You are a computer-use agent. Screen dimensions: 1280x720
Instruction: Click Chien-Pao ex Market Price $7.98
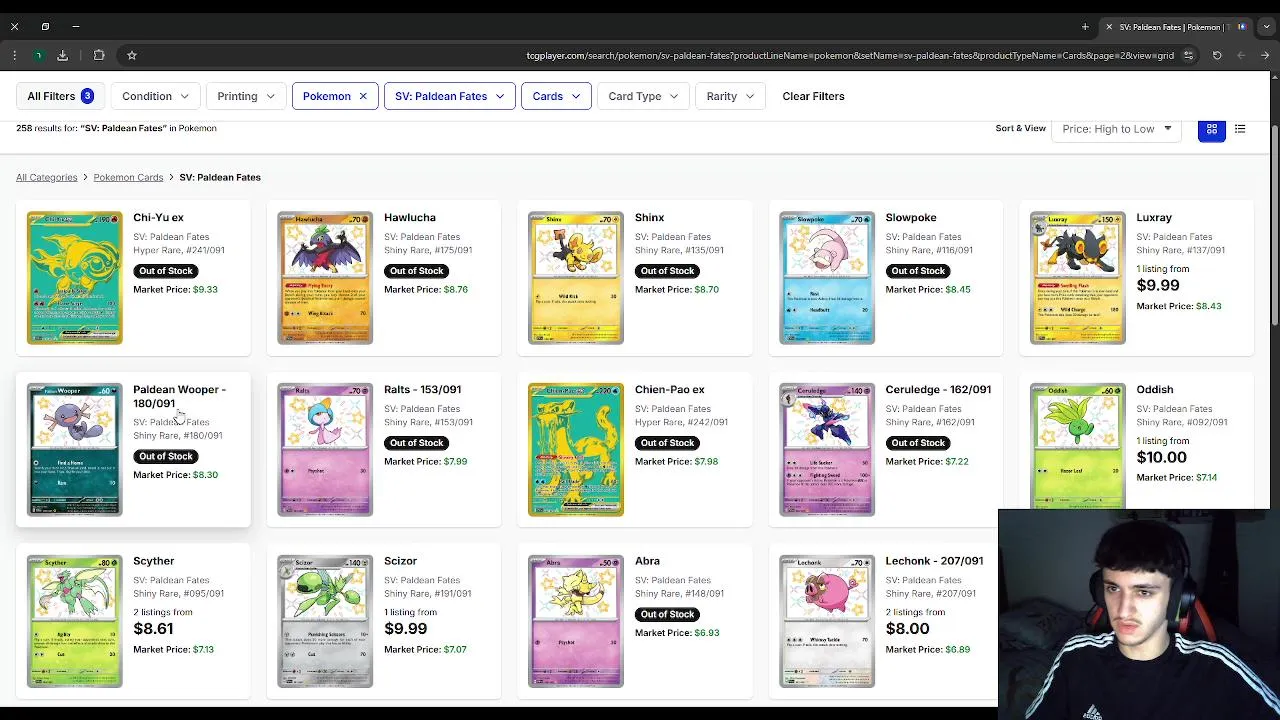click(x=676, y=461)
